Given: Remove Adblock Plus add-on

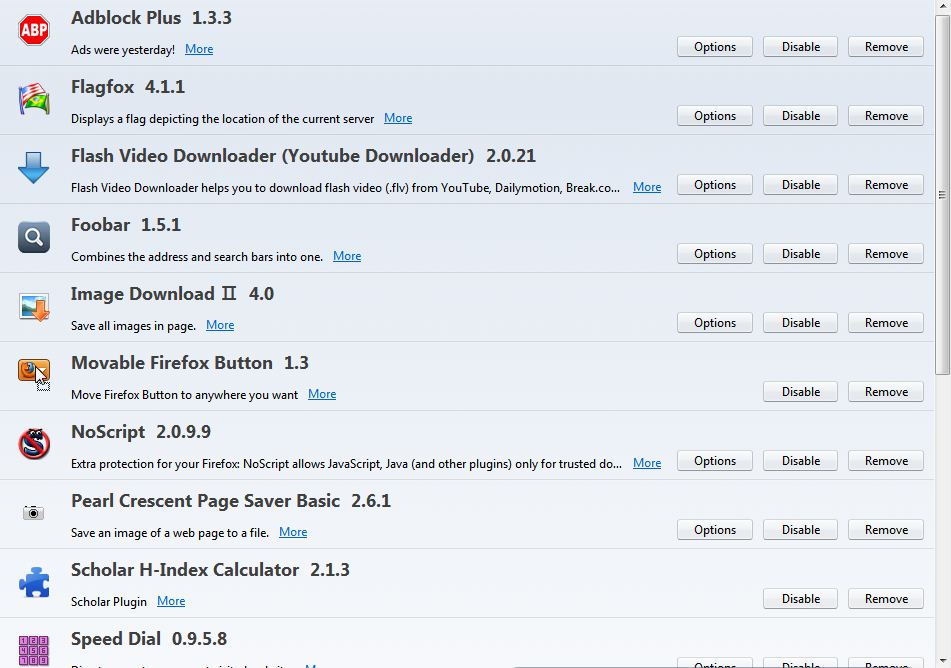Looking at the screenshot, I should (x=886, y=47).
